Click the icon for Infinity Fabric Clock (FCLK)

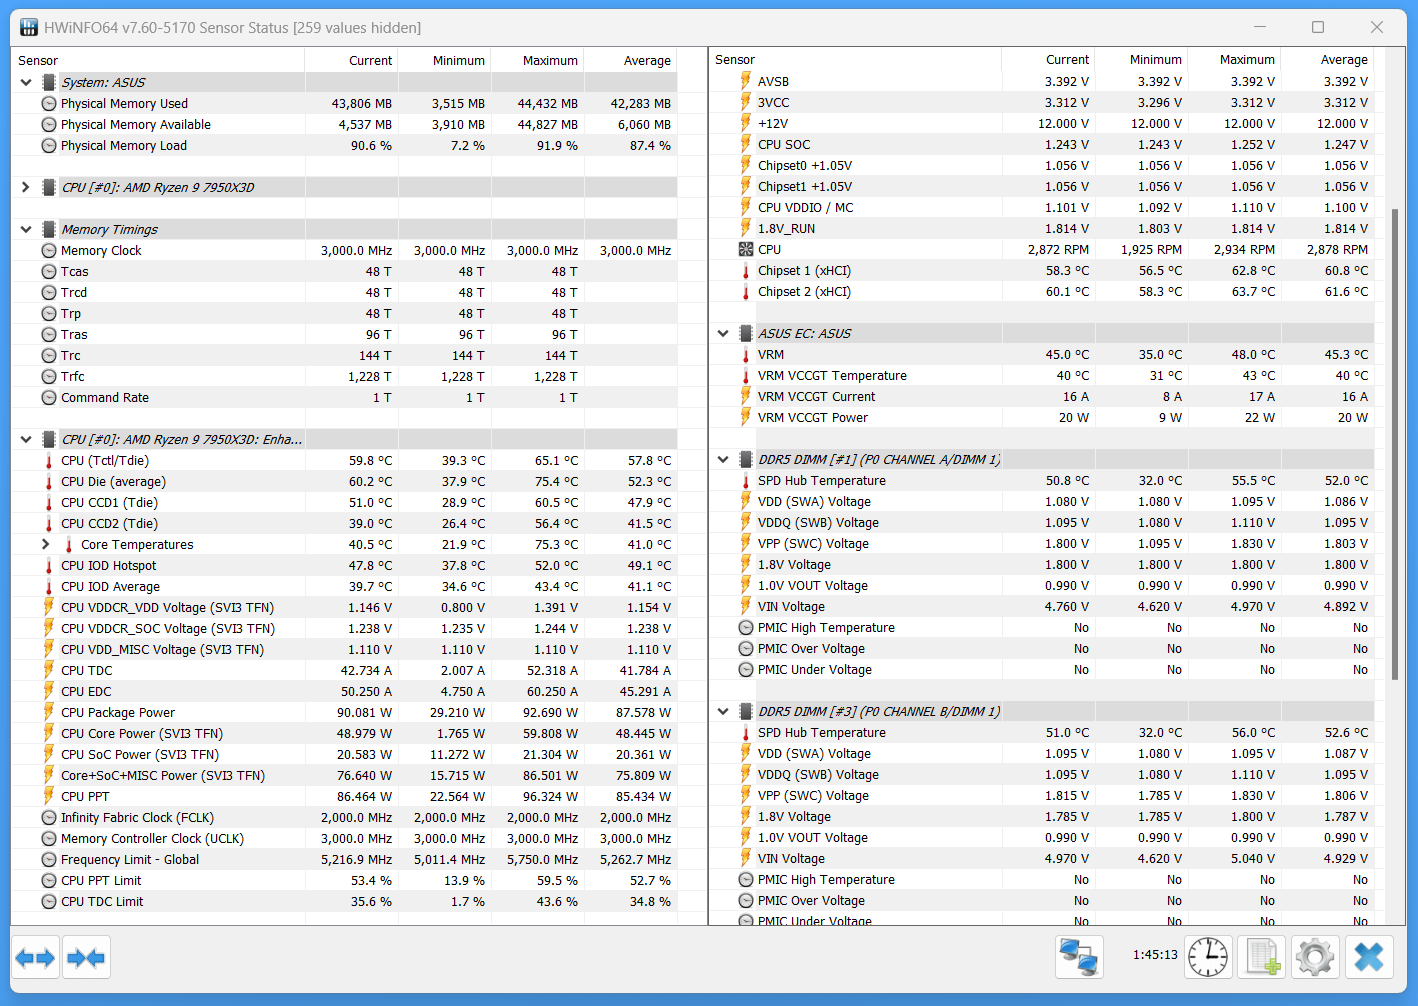pyautogui.click(x=48, y=818)
